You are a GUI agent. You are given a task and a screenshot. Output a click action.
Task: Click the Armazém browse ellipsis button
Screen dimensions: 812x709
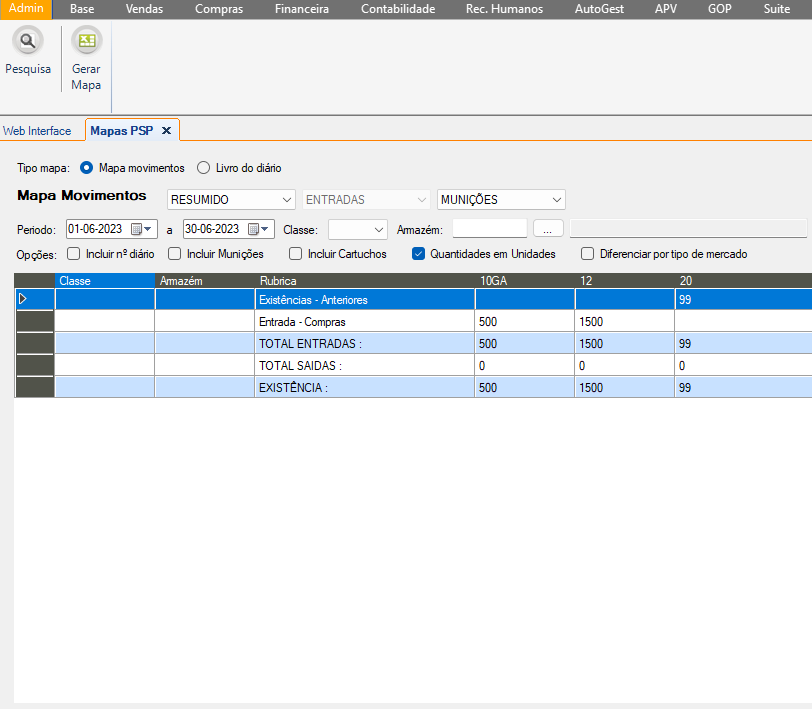(547, 229)
